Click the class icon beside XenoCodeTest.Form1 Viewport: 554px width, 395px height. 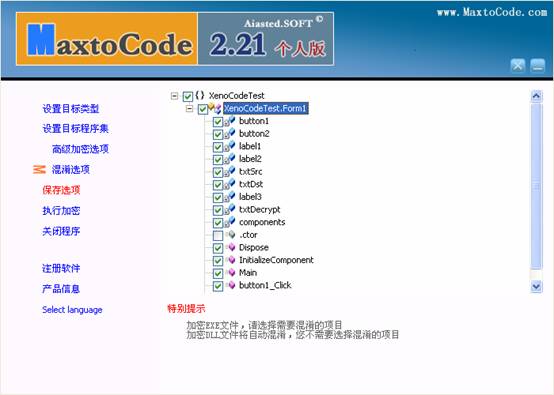(215, 108)
